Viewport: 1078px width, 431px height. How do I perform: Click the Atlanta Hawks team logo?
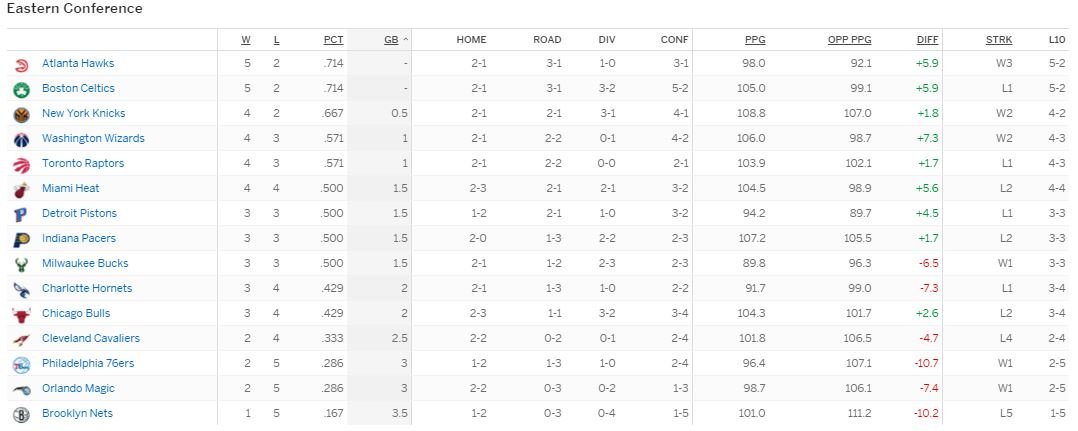22,64
